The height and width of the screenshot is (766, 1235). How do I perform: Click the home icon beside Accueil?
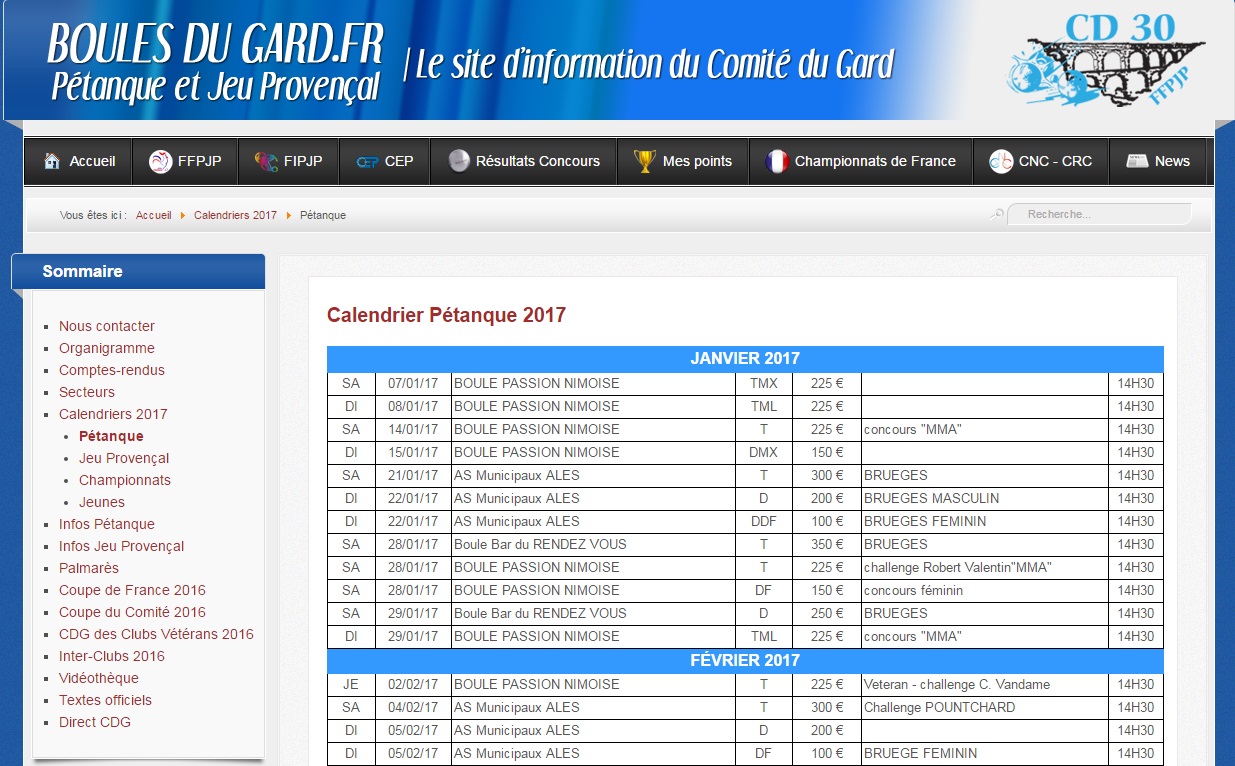click(x=52, y=161)
